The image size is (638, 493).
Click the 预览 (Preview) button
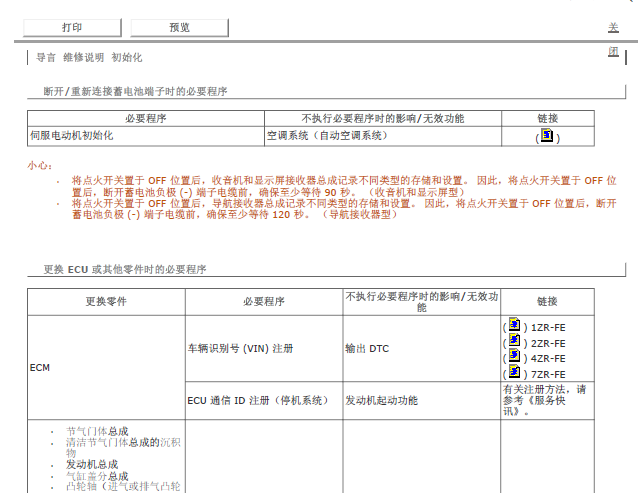[179, 28]
